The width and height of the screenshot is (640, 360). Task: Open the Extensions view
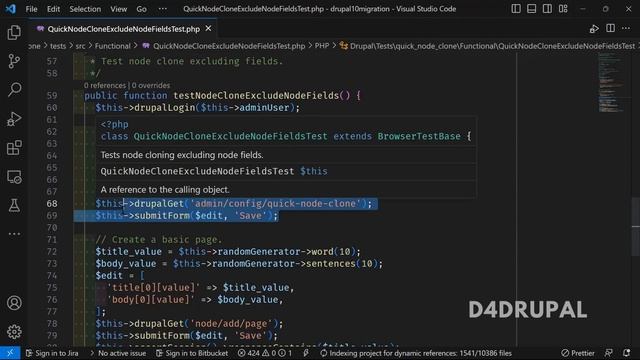click(14, 148)
